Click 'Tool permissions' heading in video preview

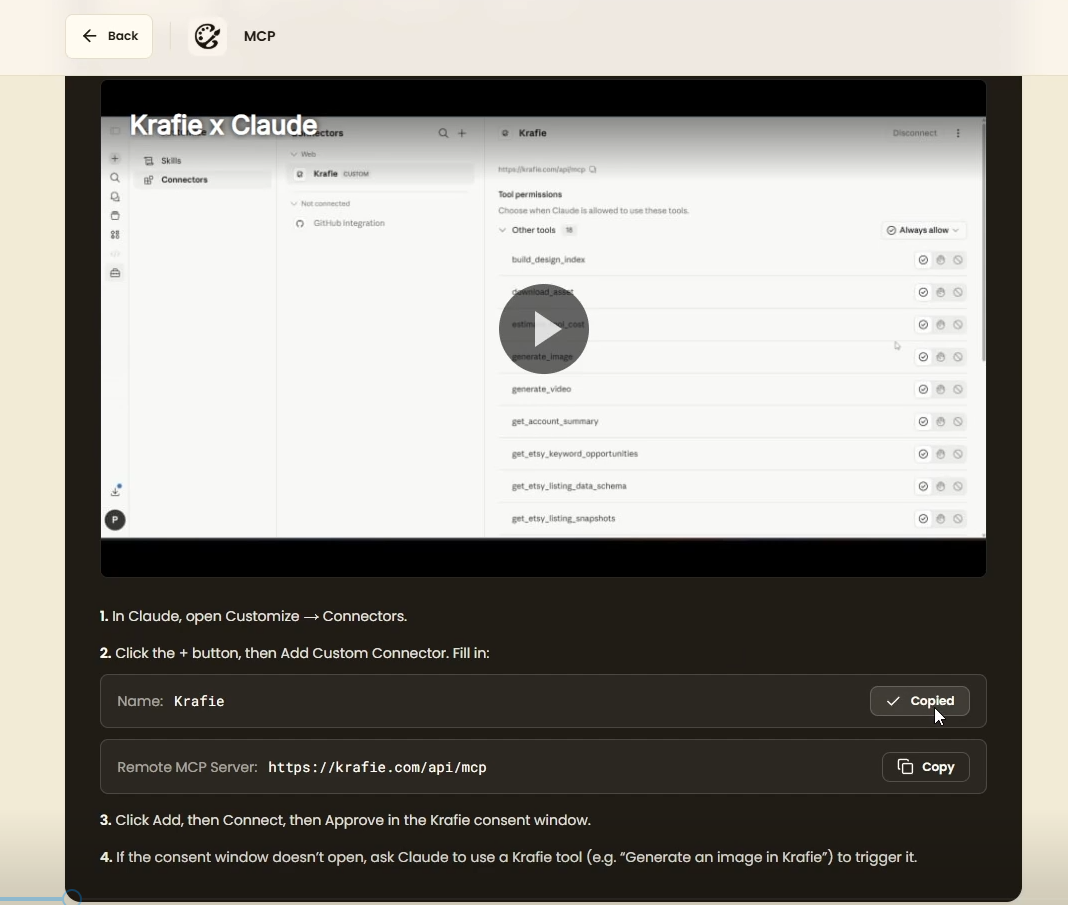(530, 195)
